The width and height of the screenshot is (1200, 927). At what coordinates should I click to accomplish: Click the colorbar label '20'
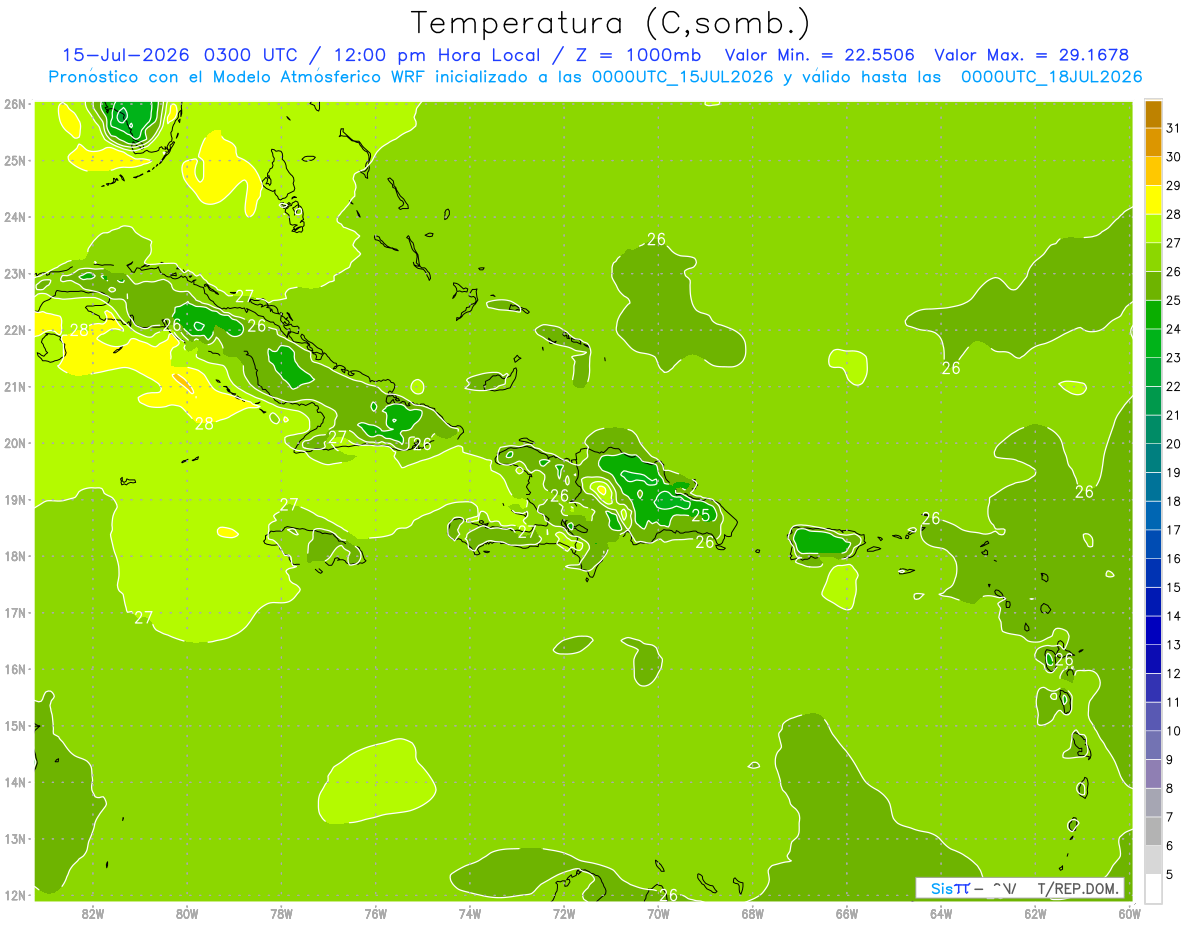click(1173, 444)
